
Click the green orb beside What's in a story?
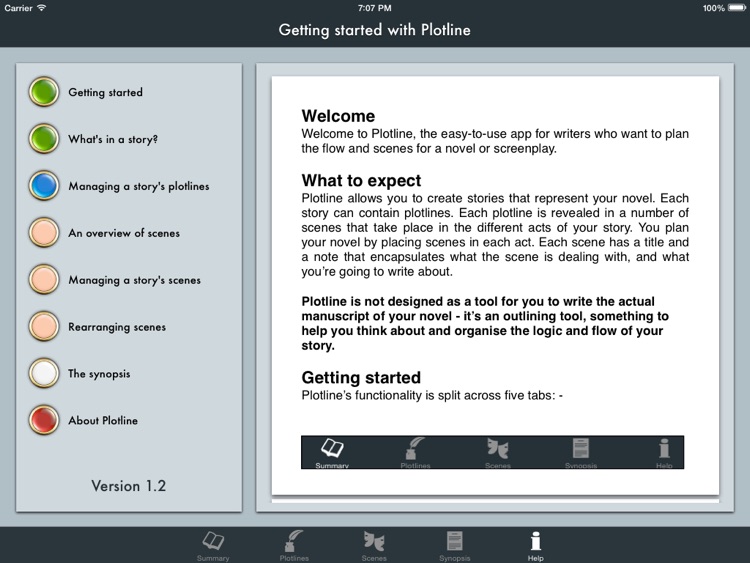click(x=44, y=139)
